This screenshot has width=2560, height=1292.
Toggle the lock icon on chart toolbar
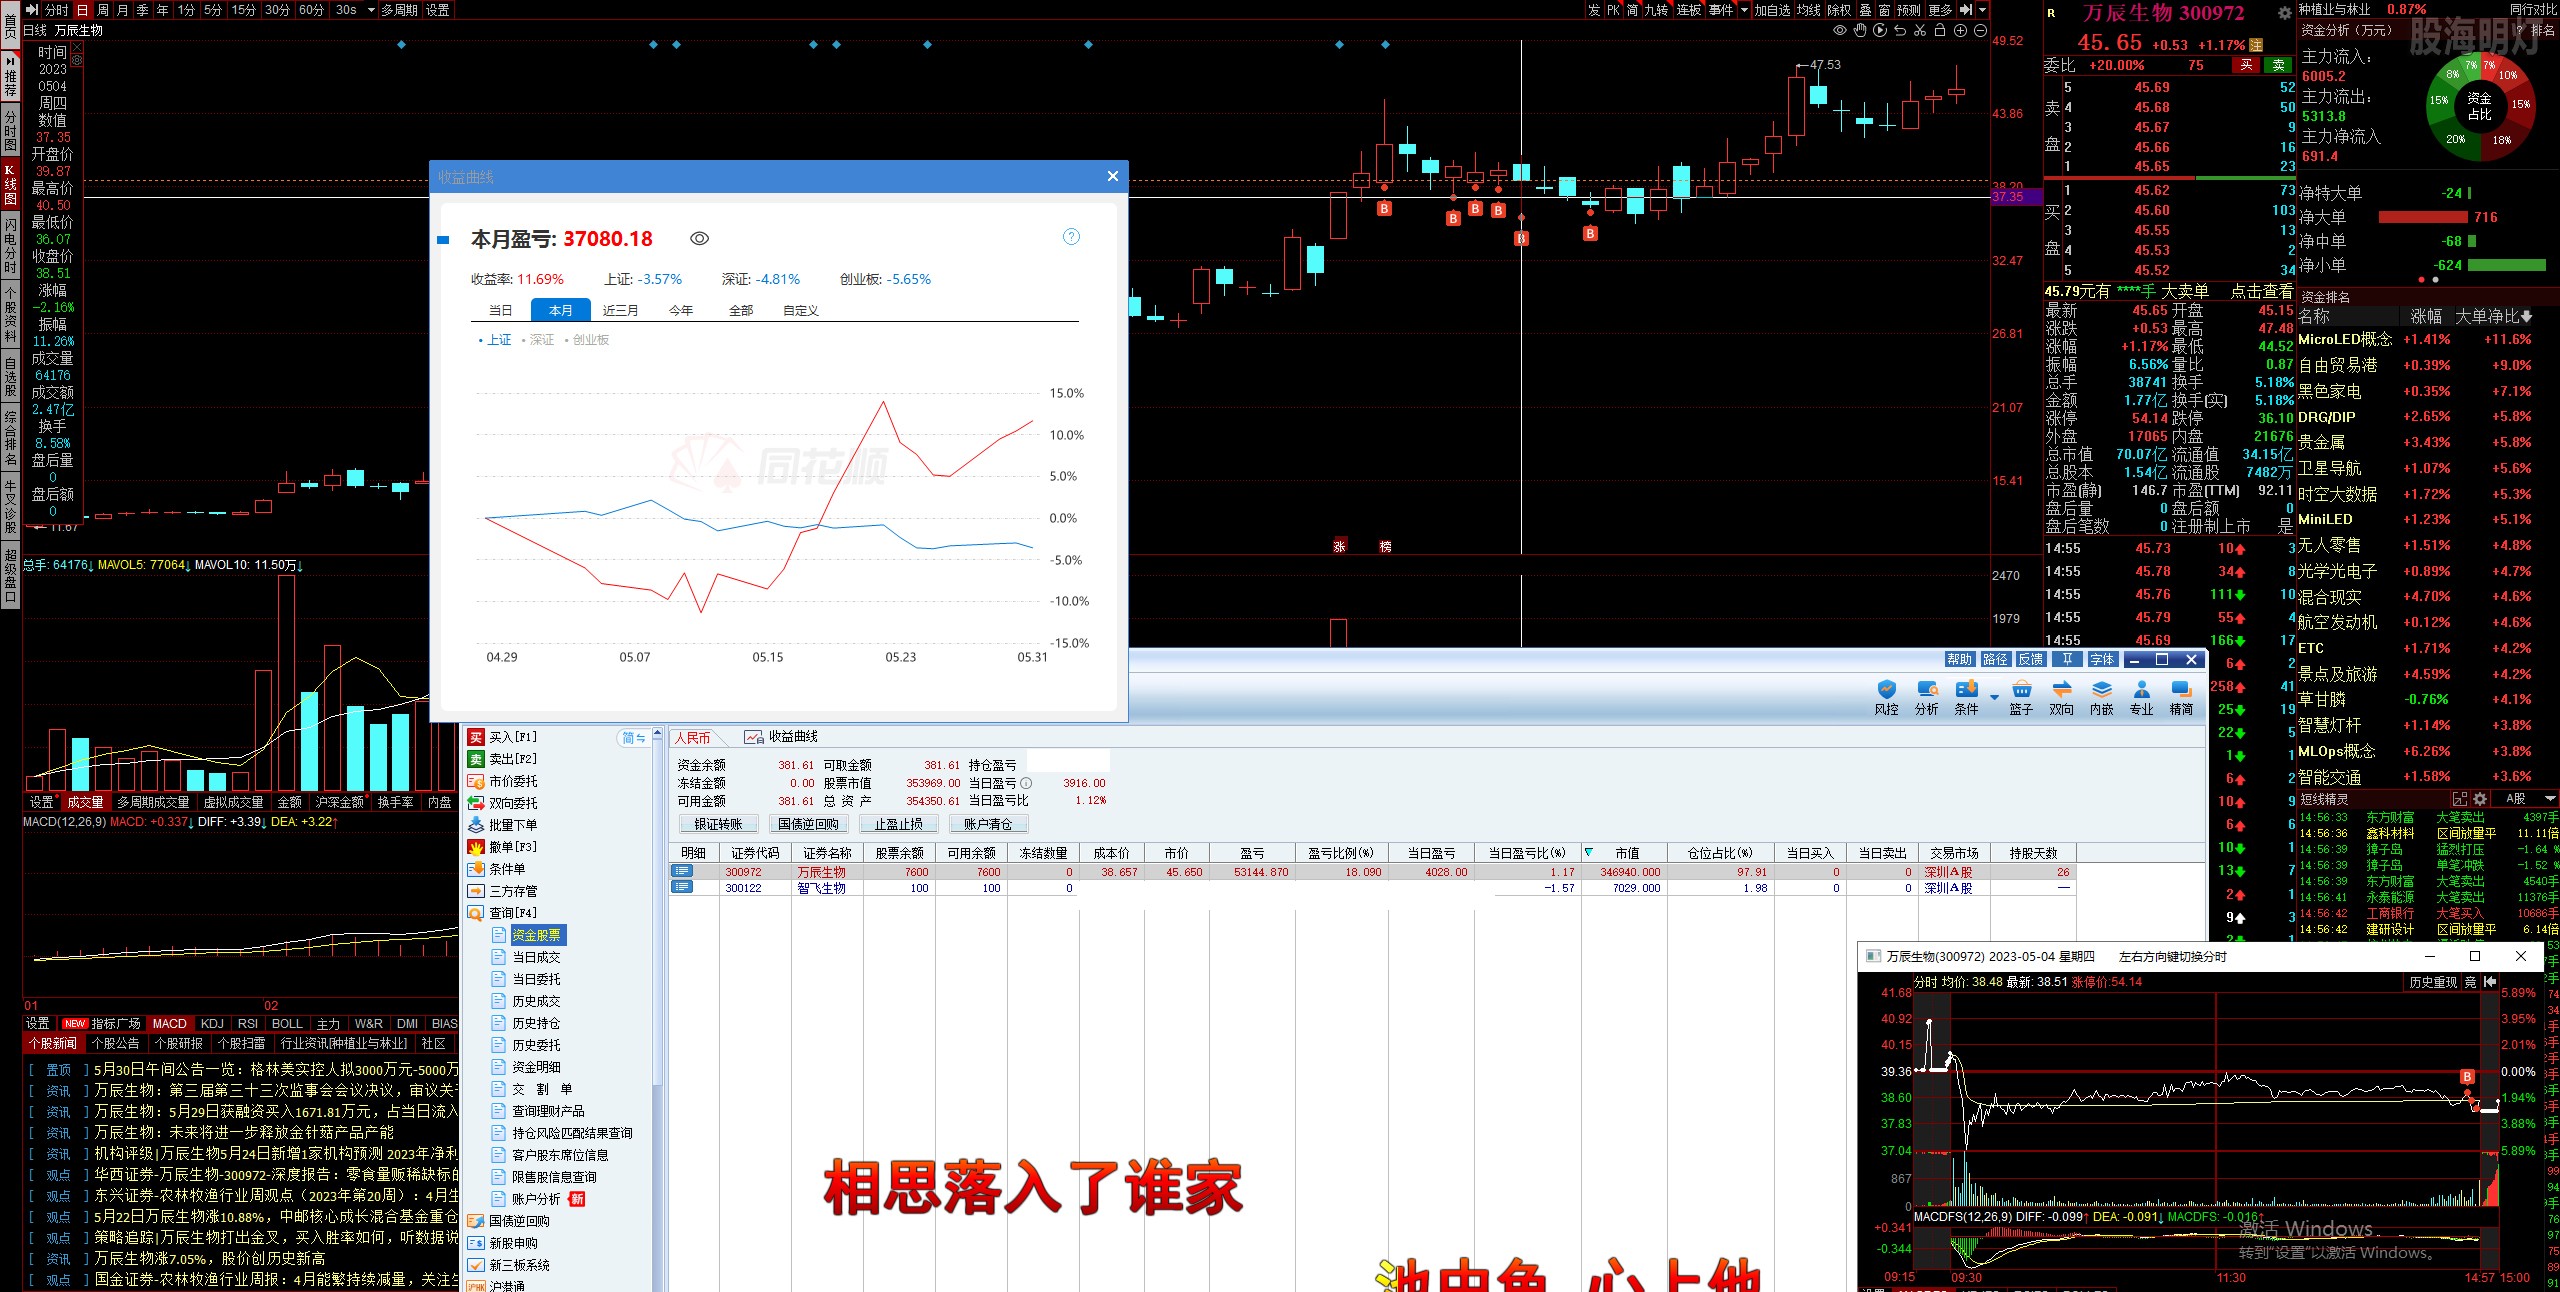(x=1939, y=30)
